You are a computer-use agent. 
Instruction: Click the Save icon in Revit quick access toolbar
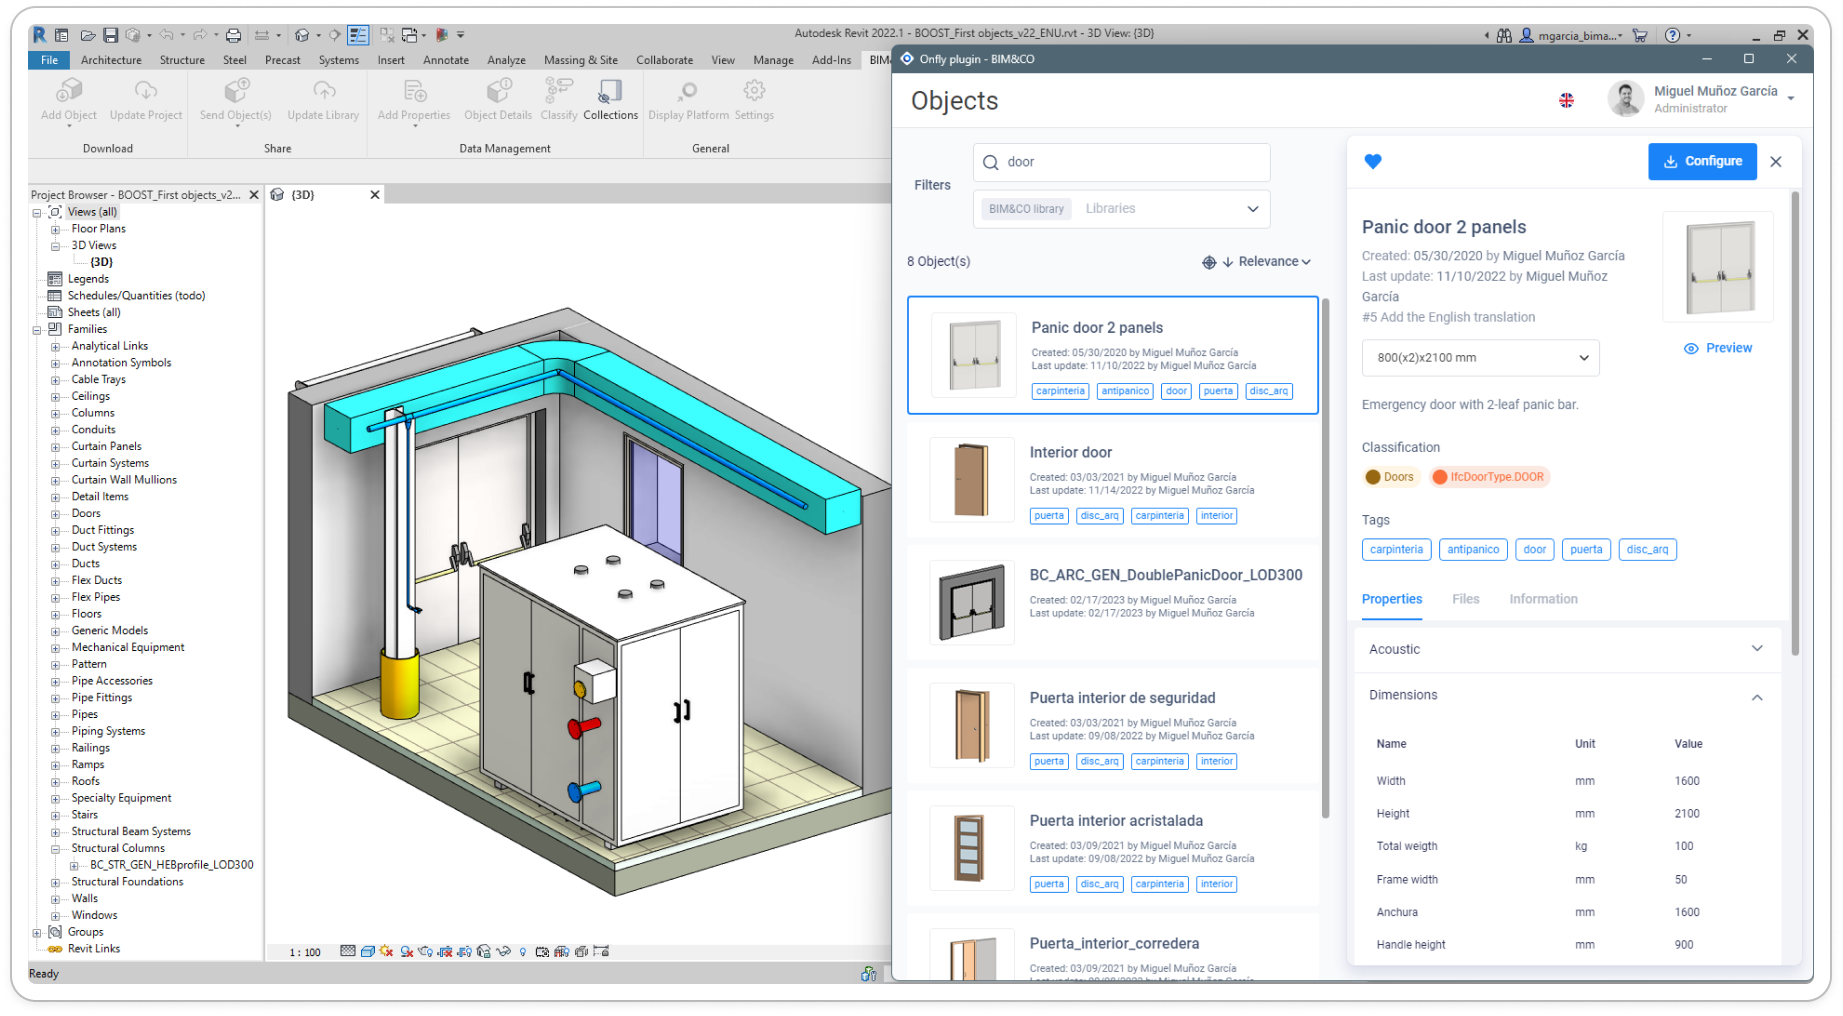[110, 35]
